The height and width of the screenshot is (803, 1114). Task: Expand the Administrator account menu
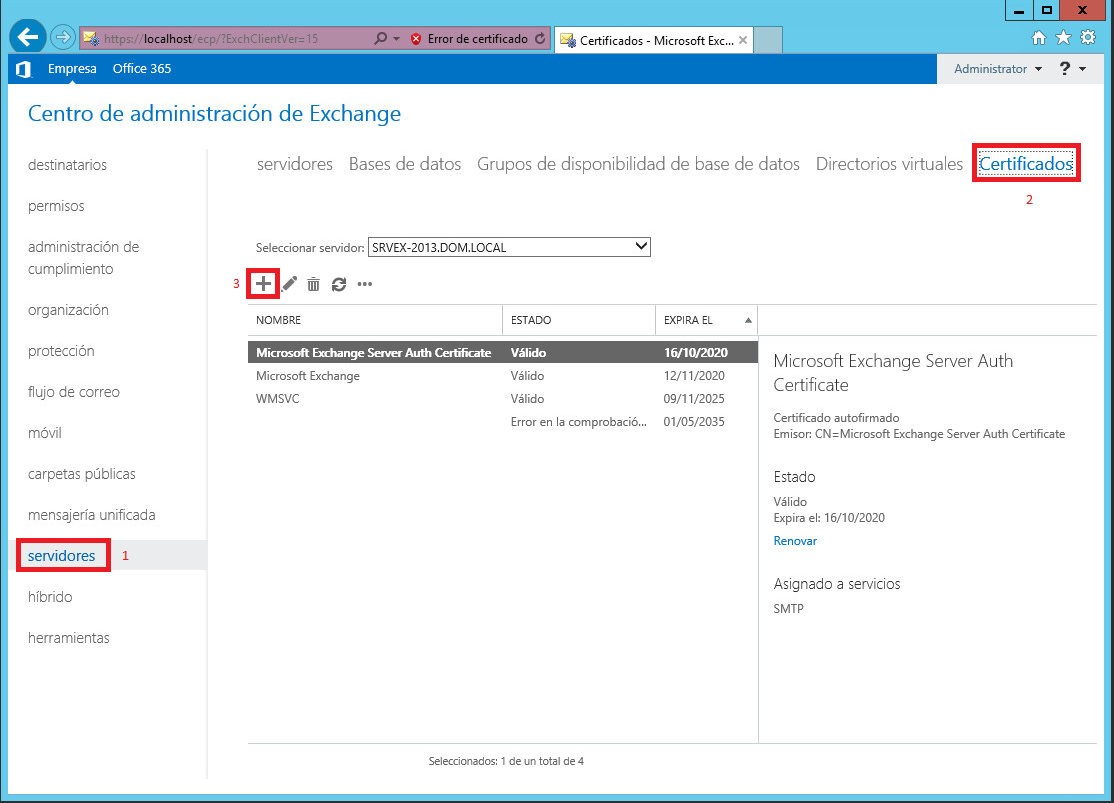[x=996, y=68]
